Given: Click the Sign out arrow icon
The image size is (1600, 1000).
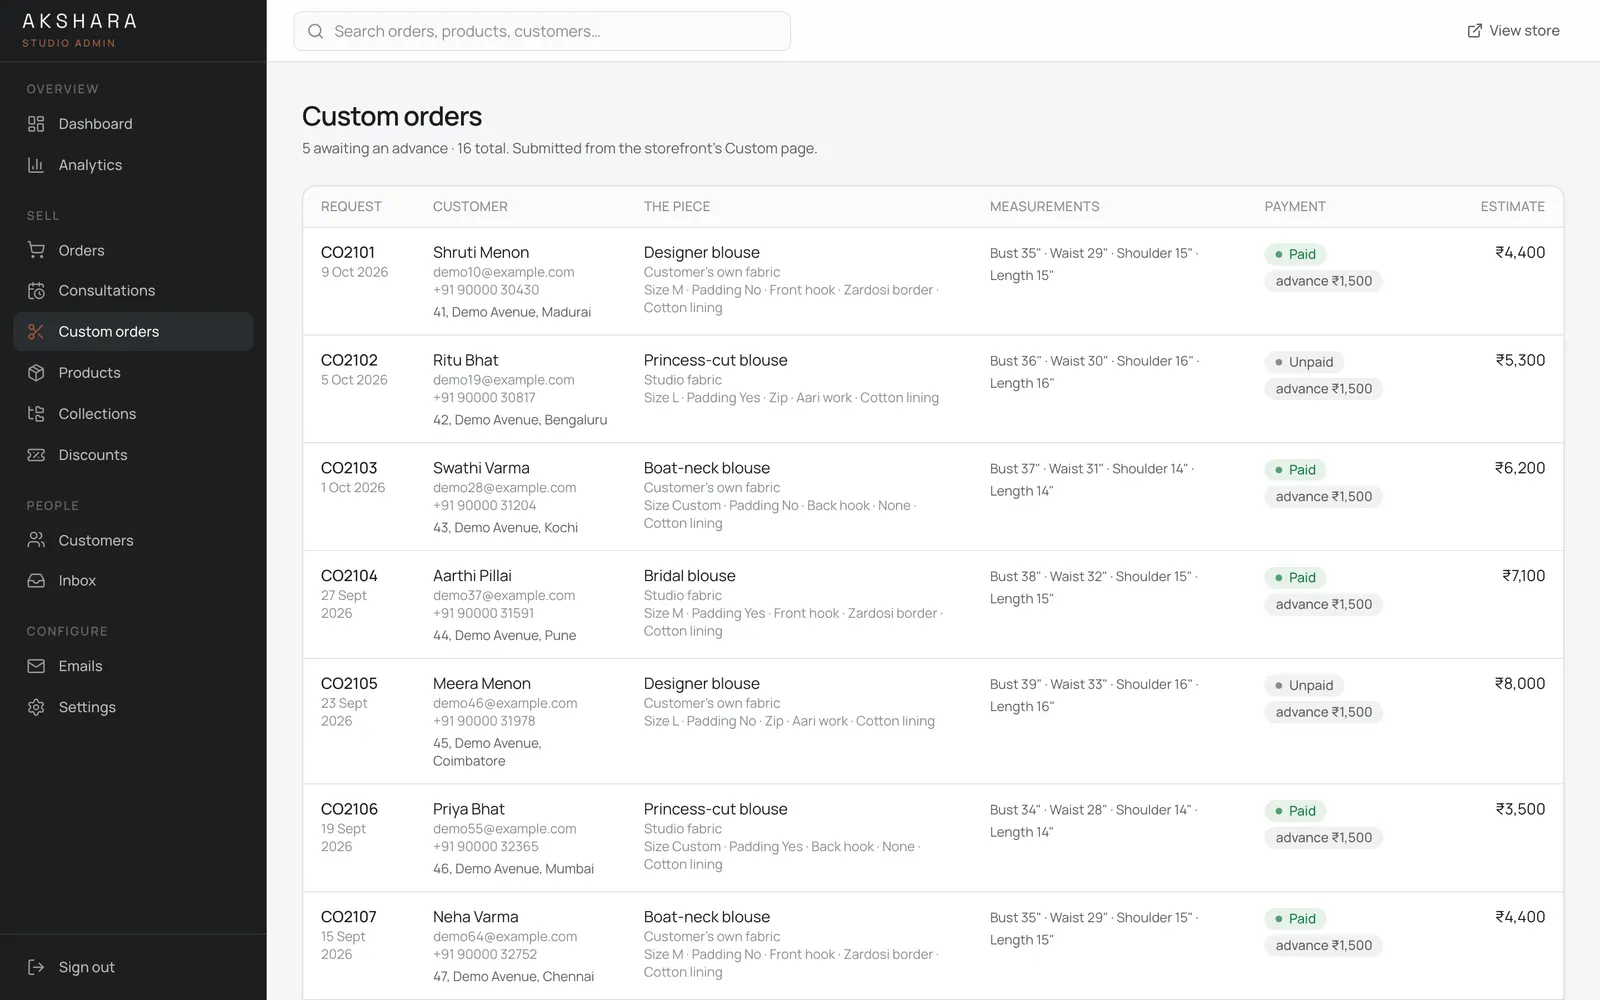Looking at the screenshot, I should [x=36, y=967].
